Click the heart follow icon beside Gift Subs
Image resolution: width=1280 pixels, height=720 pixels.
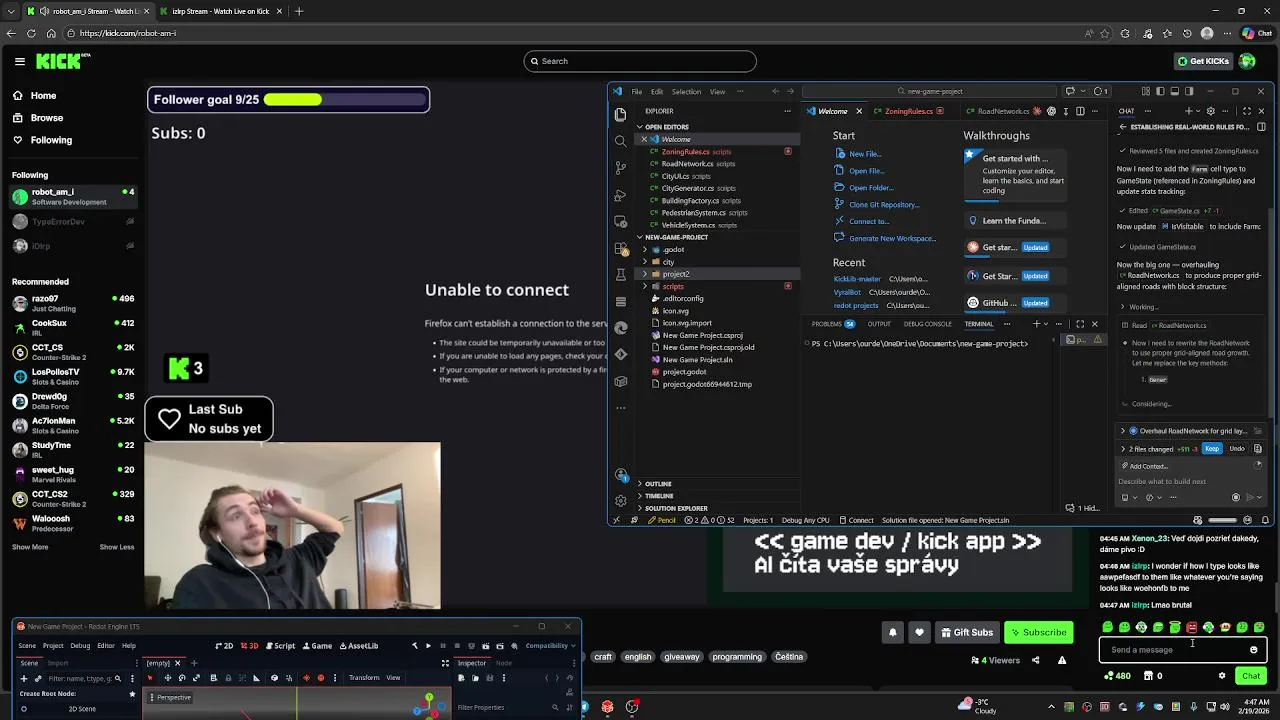[x=919, y=632]
